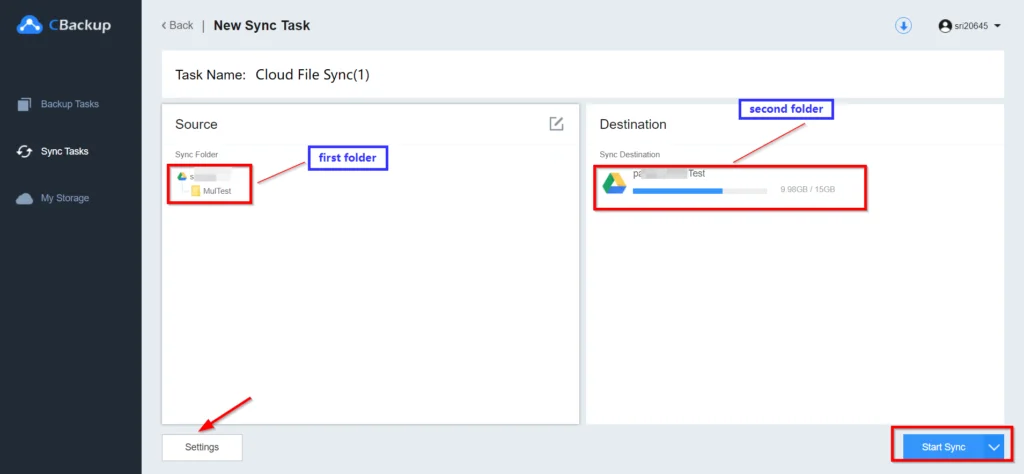This screenshot has height=474, width=1024.
Task: Click the destination storage usage bar
Action: (x=700, y=191)
